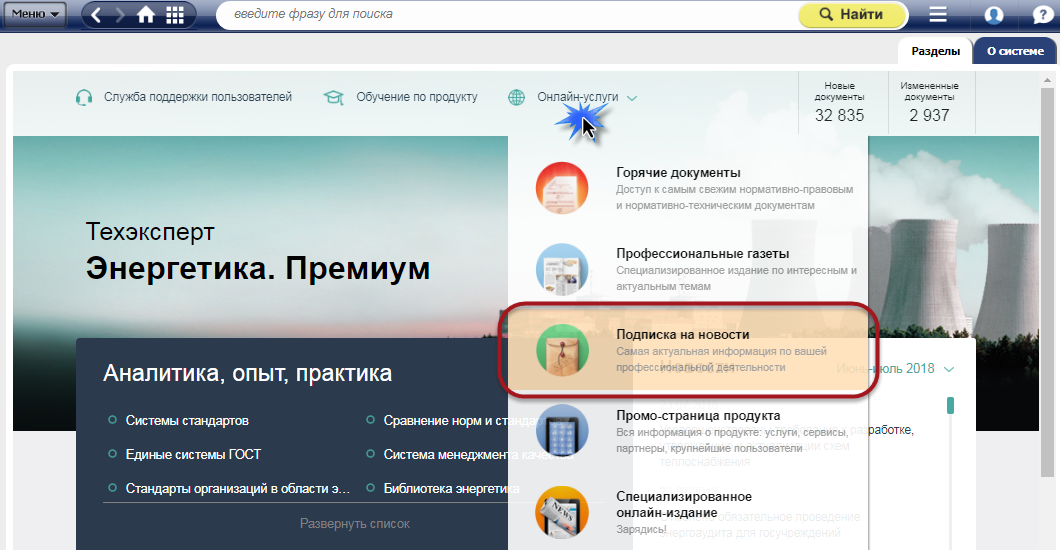Viewport: 1060px width, 550px height.
Task: Click the news panel scrollbar thumb
Action: (950, 405)
